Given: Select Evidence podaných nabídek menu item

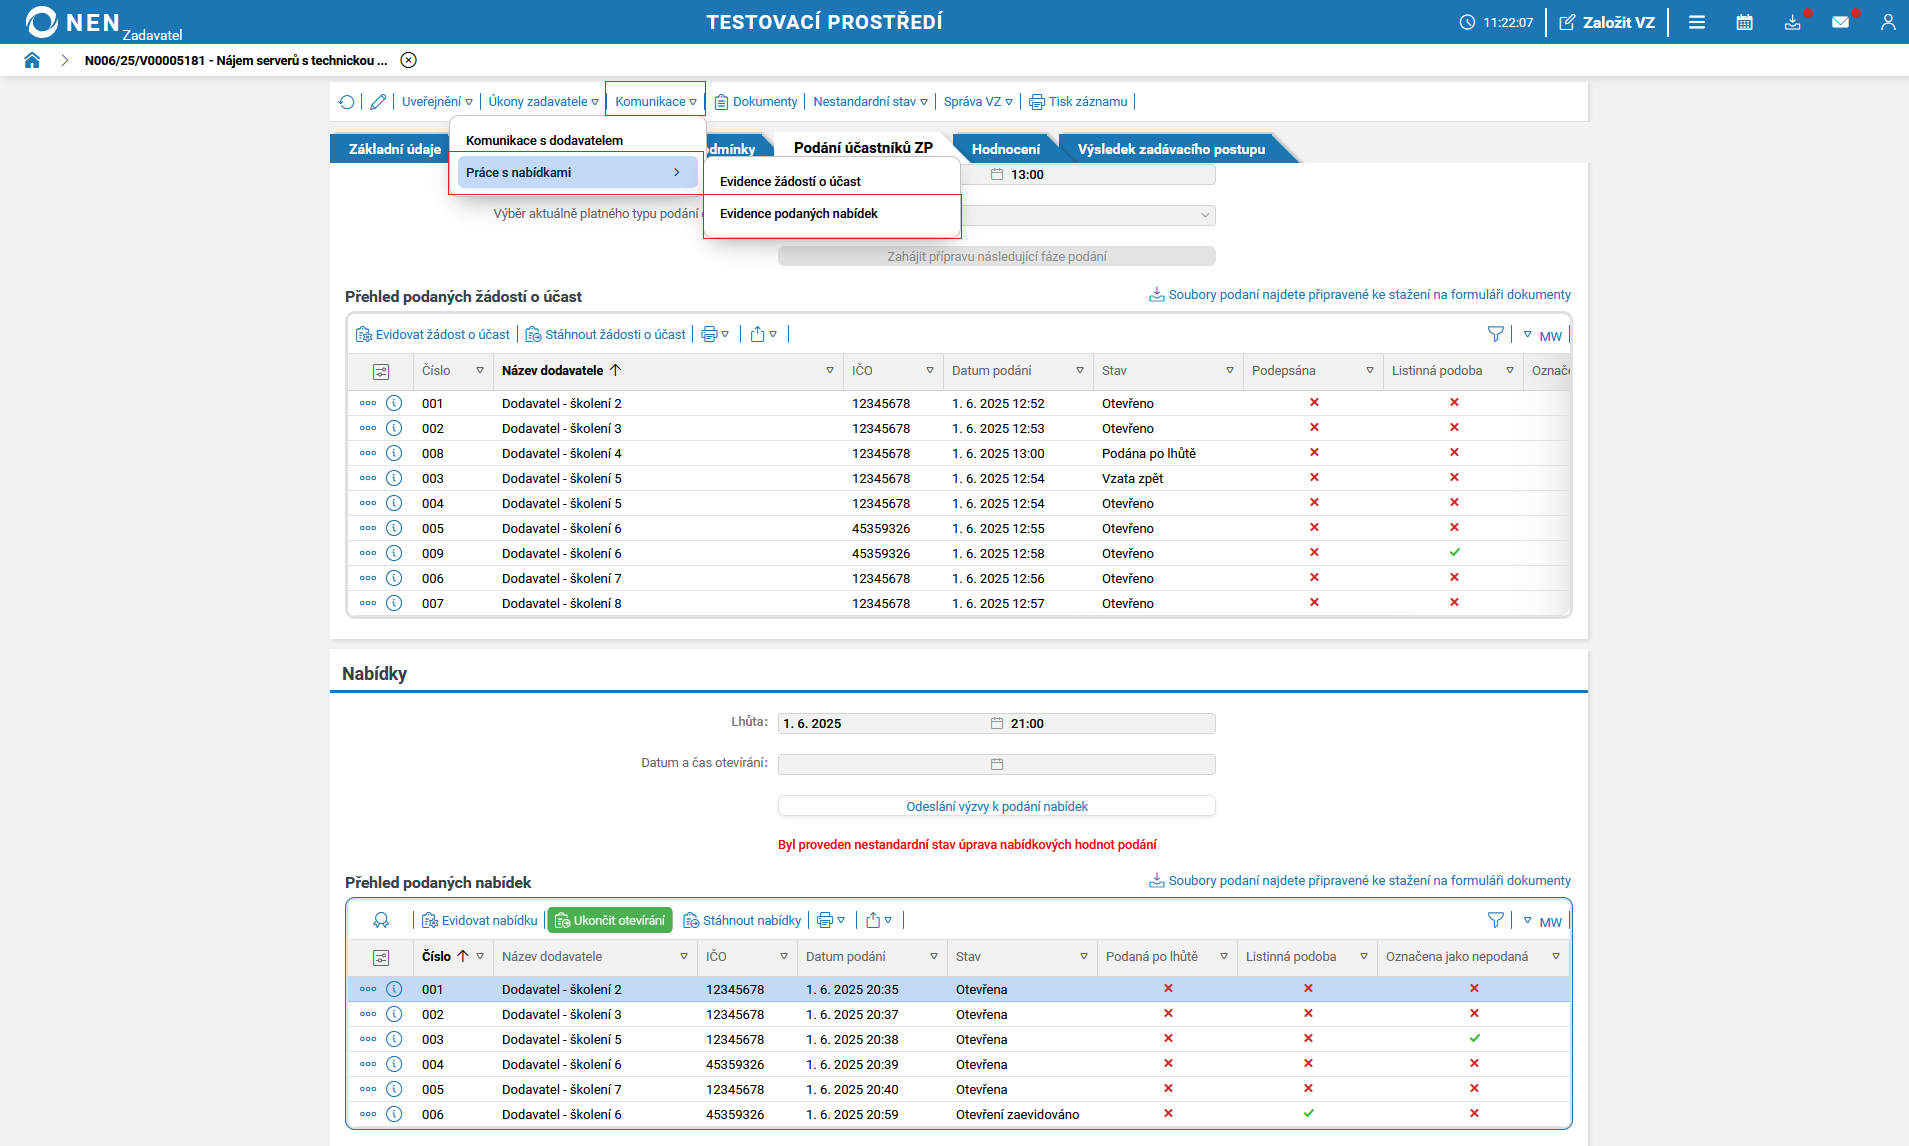Looking at the screenshot, I should point(799,214).
